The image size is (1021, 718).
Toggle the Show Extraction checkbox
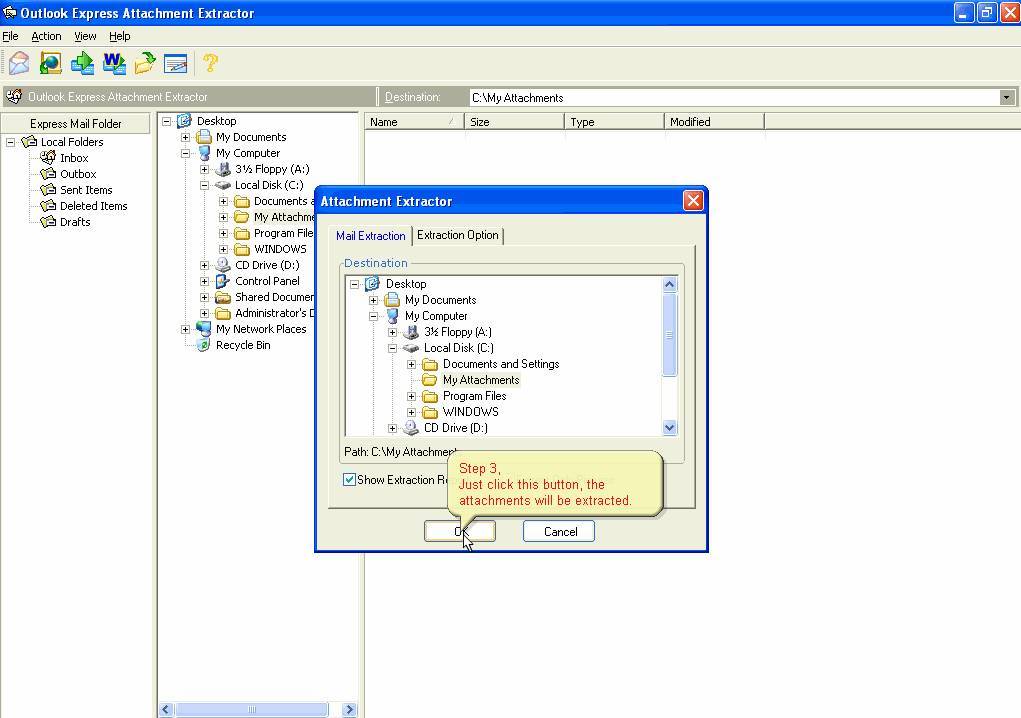click(350, 480)
